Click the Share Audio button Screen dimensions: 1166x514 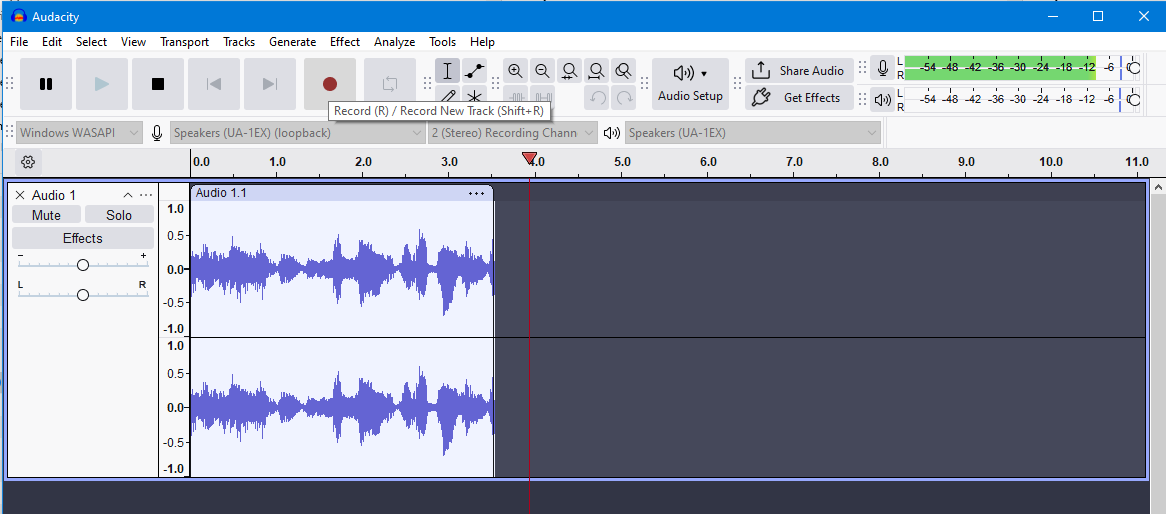coord(799,71)
